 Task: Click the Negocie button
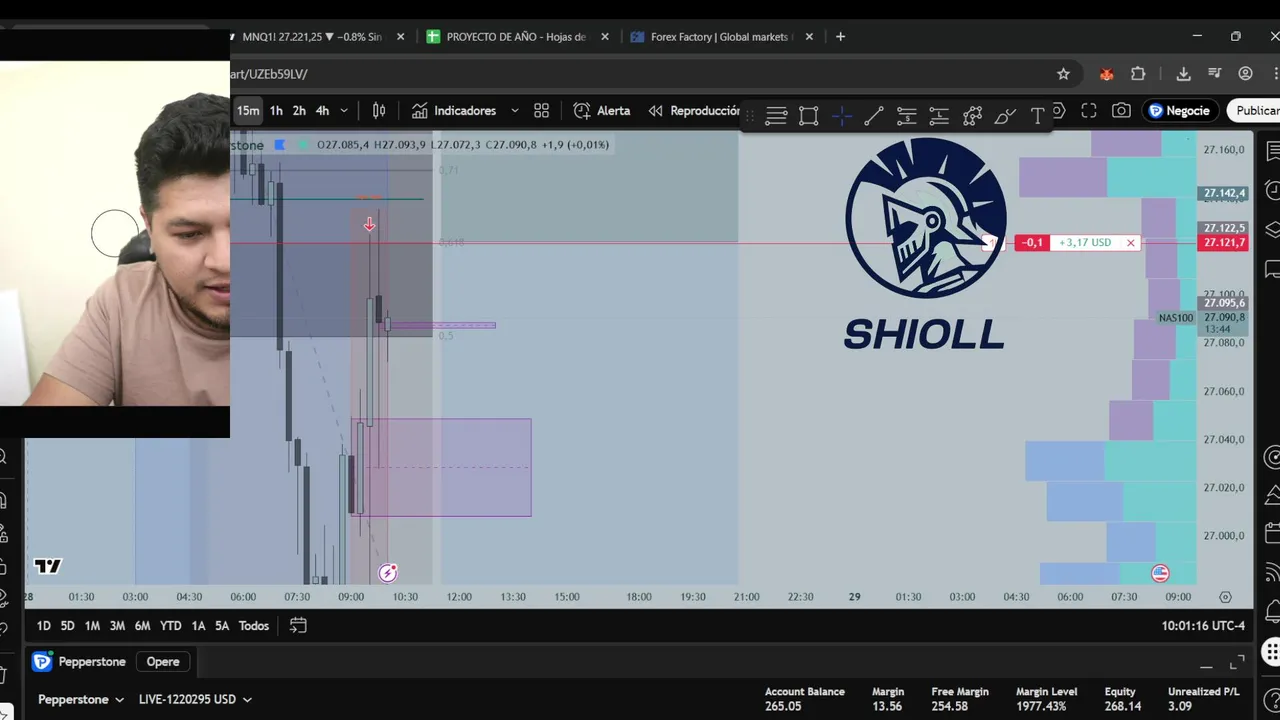click(1179, 111)
